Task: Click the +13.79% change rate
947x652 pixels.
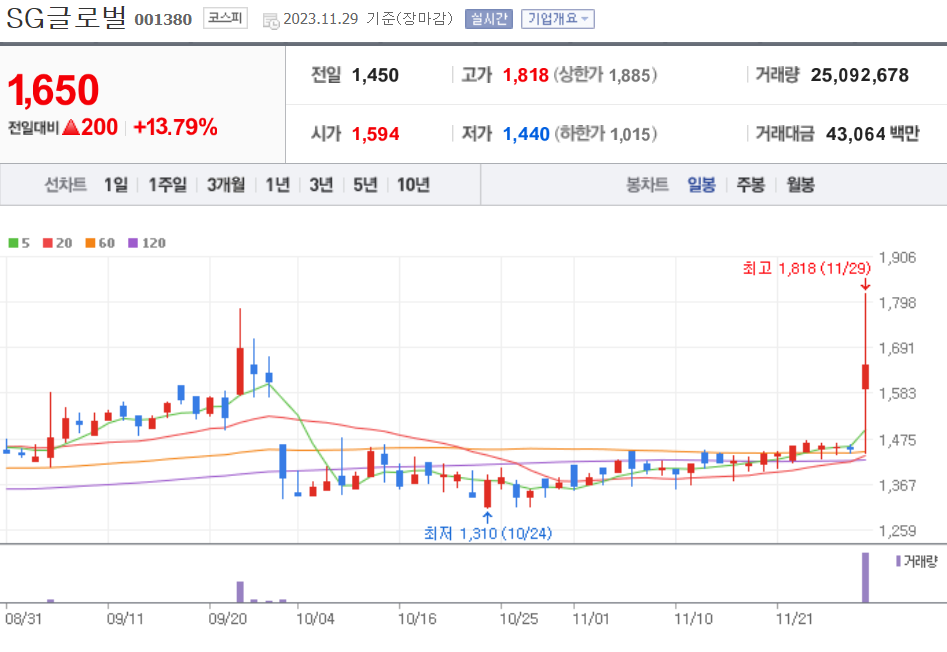Action: click(x=175, y=127)
